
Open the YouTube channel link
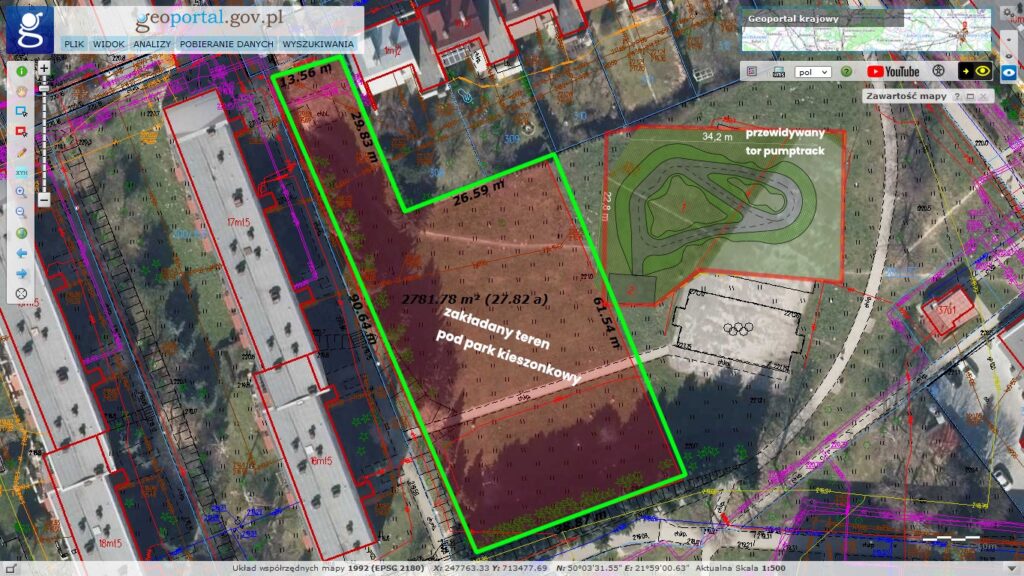click(893, 72)
